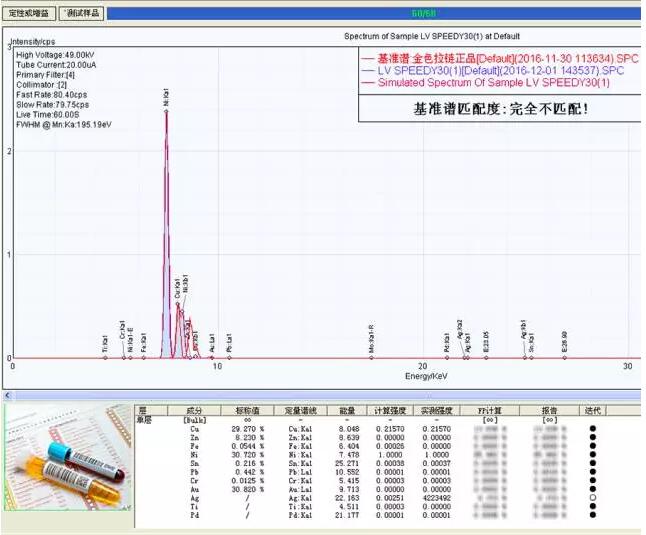The height and width of the screenshot is (535, 646).
Task: Click the 定性或增益 button
Action: [29, 13]
